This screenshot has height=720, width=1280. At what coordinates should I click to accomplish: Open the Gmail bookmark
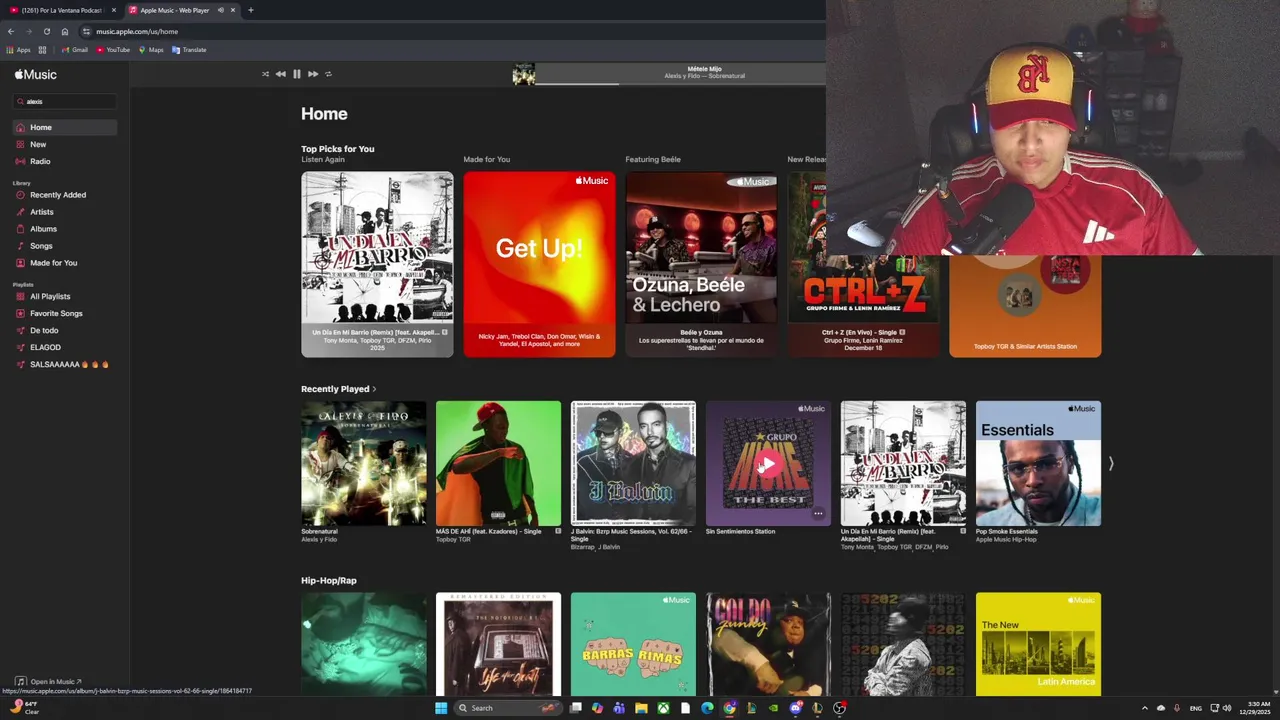(x=75, y=50)
